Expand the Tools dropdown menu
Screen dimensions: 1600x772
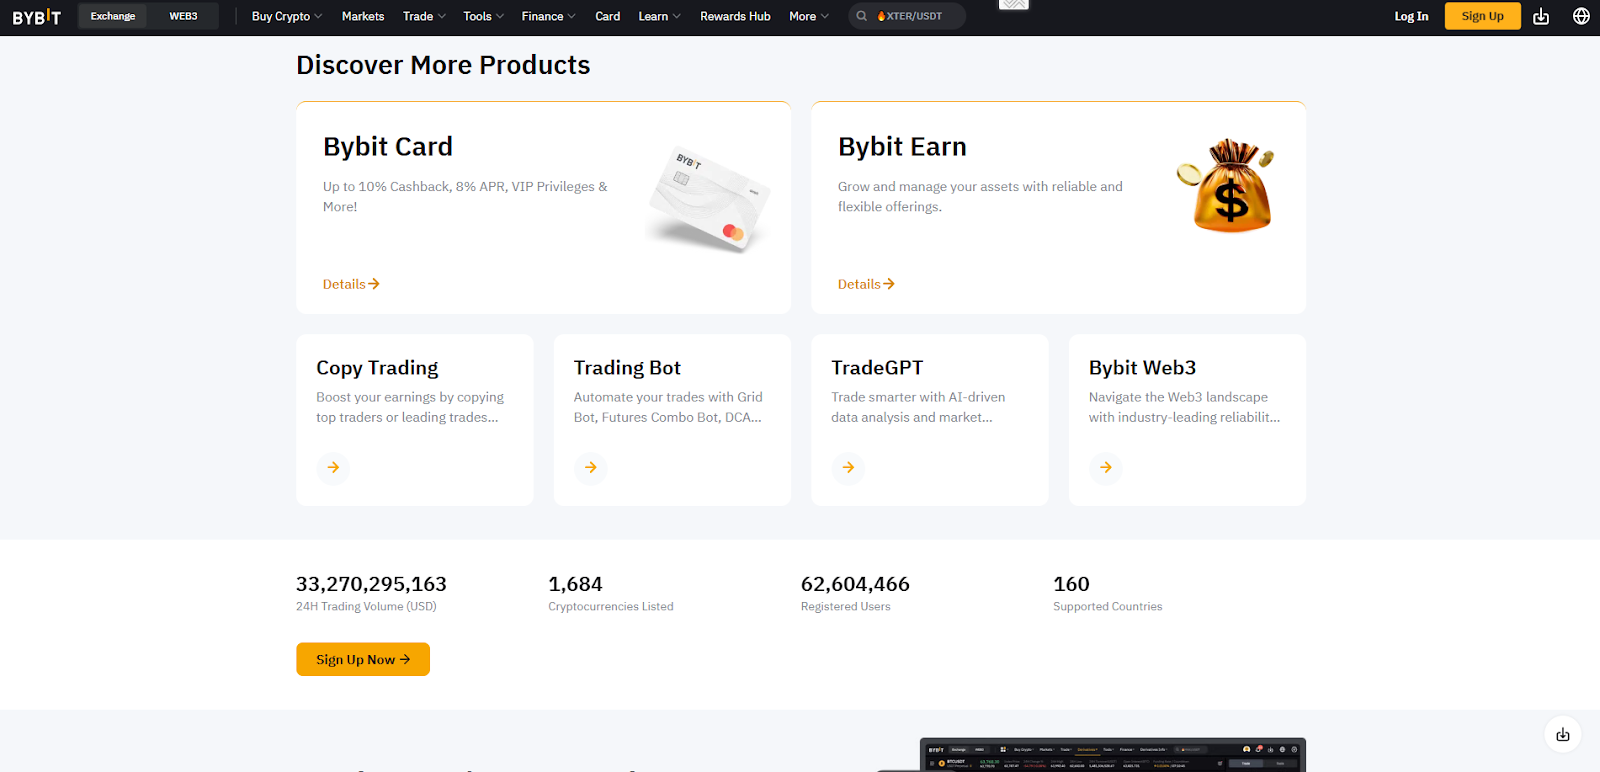[483, 16]
